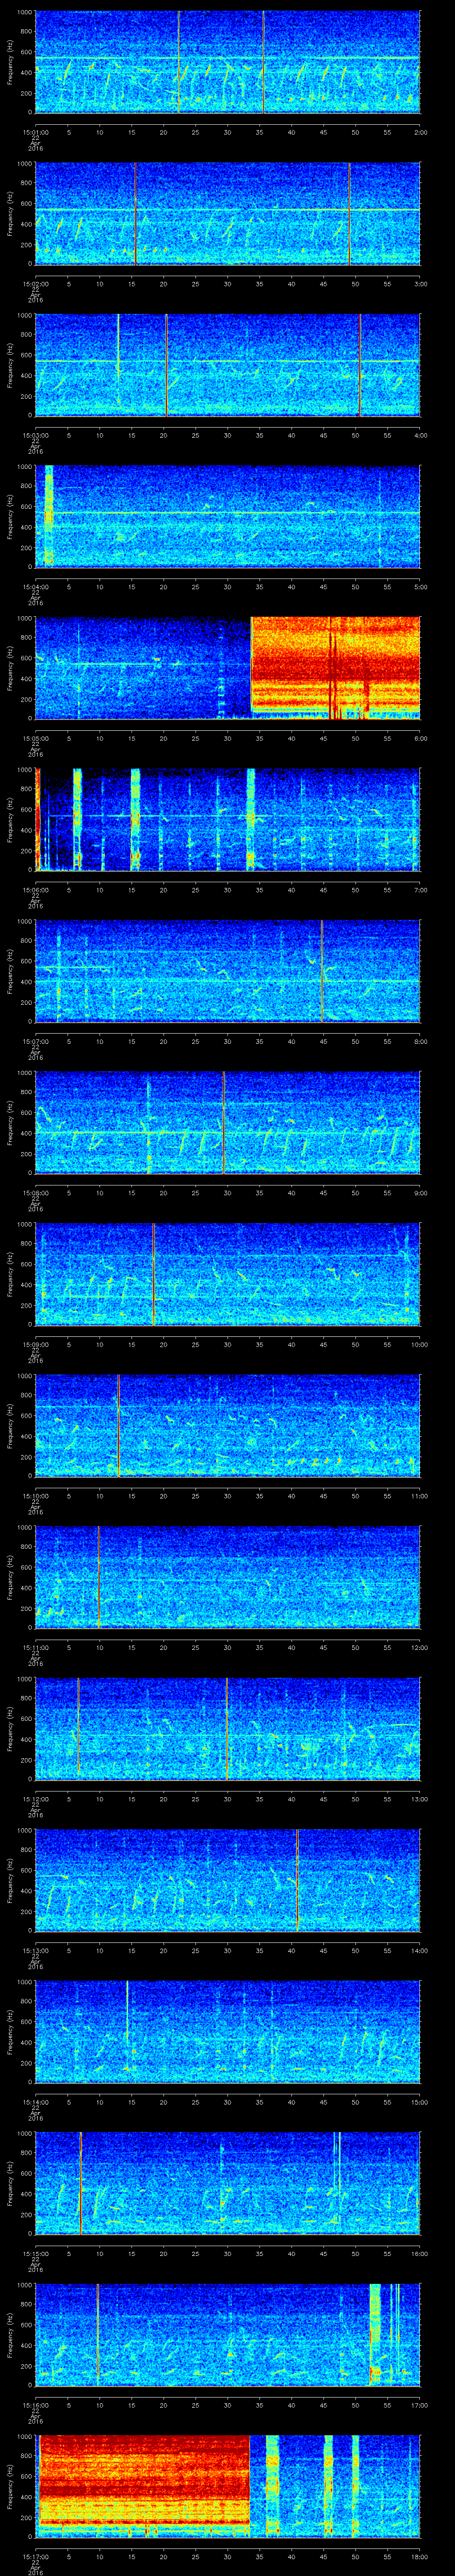Select the spectrogram panel starting at 15:02:00
Screen dimensions: 455x2576
click(228, 213)
